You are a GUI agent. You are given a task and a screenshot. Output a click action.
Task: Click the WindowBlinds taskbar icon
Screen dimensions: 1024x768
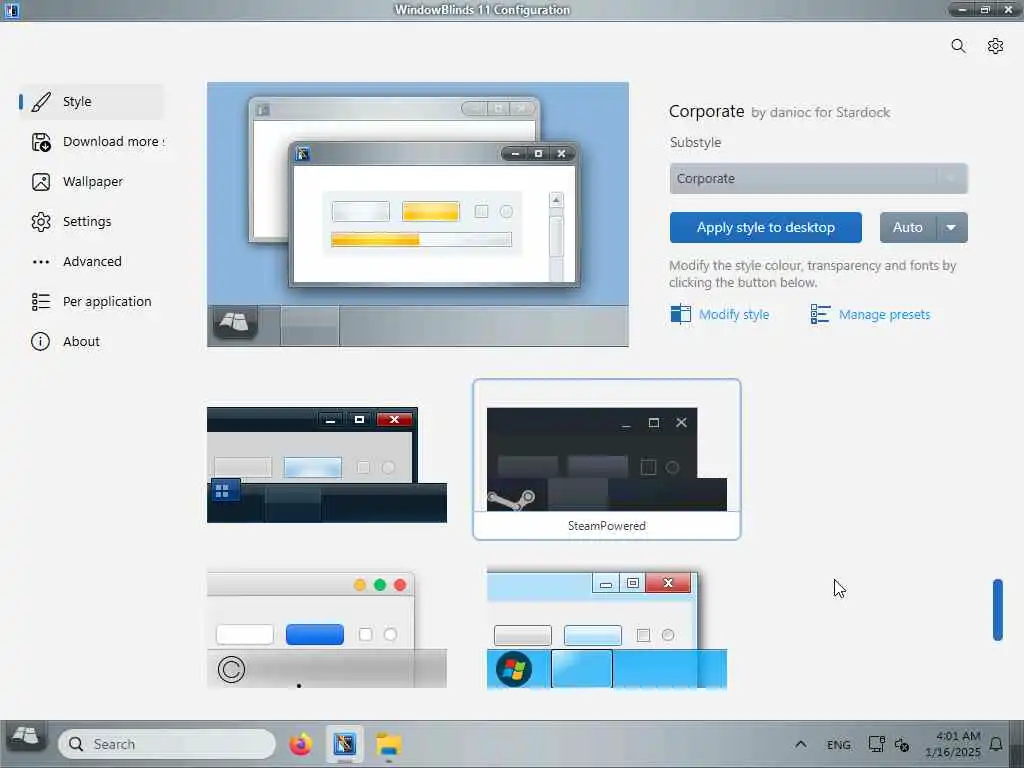point(344,744)
